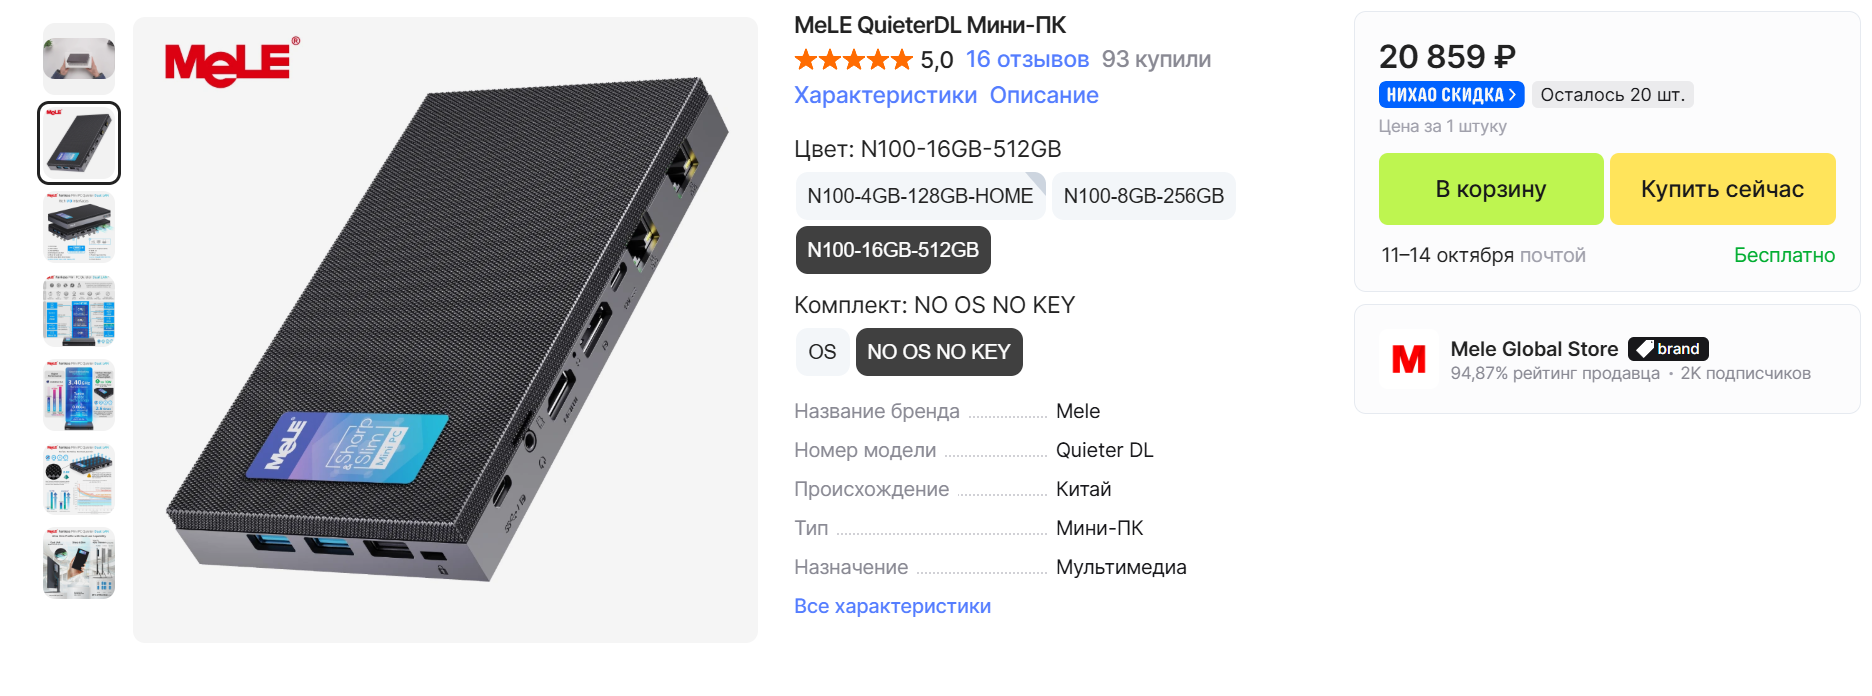Image resolution: width=1872 pixels, height=696 pixels.
Task: Show the selected mini-PC angled view thumbnail
Action: tap(79, 143)
